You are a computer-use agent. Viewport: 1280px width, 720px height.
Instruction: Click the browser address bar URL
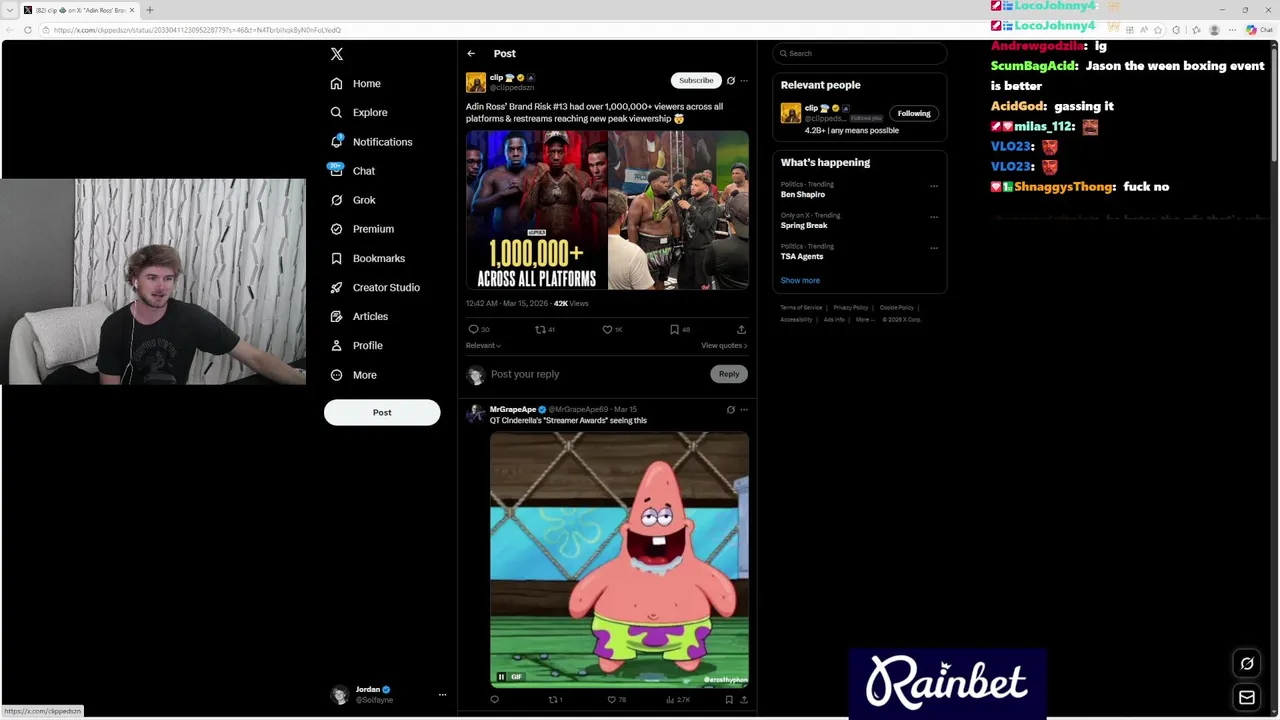[x=197, y=30]
